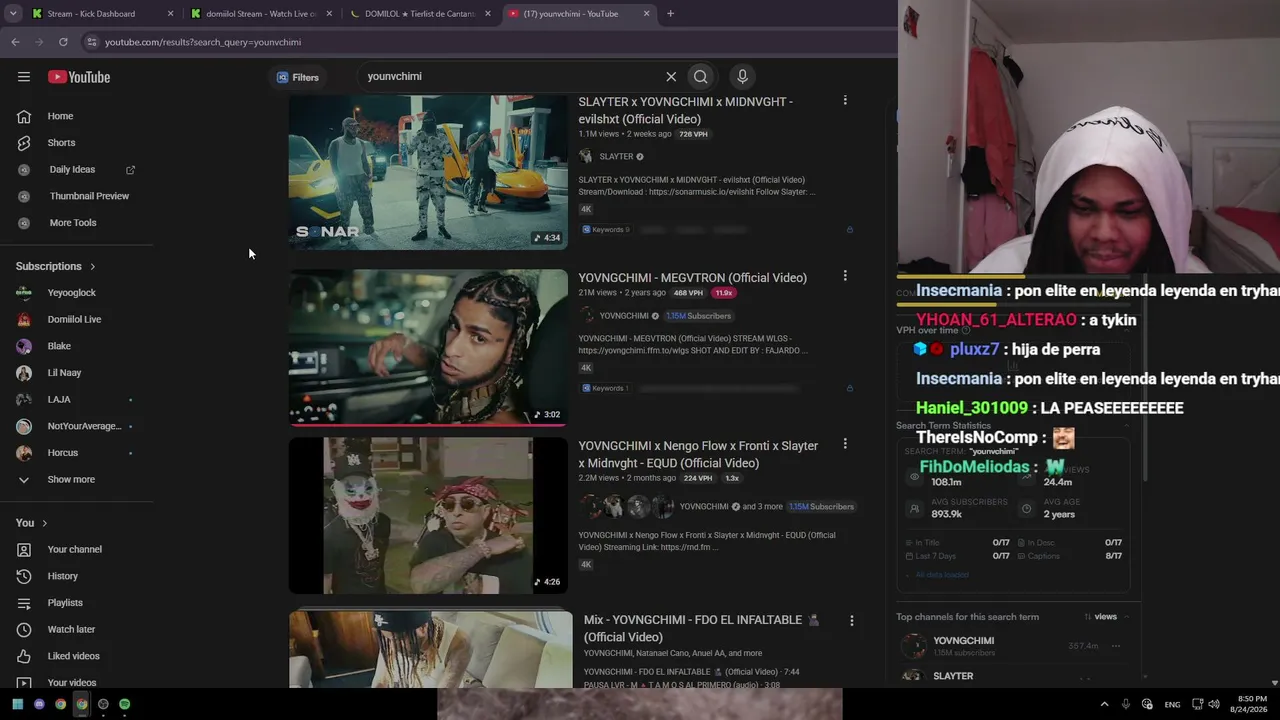Viewport: 1280px width, 720px height.
Task: Collapse the Top channels for this search term panel
Action: click(1127, 617)
